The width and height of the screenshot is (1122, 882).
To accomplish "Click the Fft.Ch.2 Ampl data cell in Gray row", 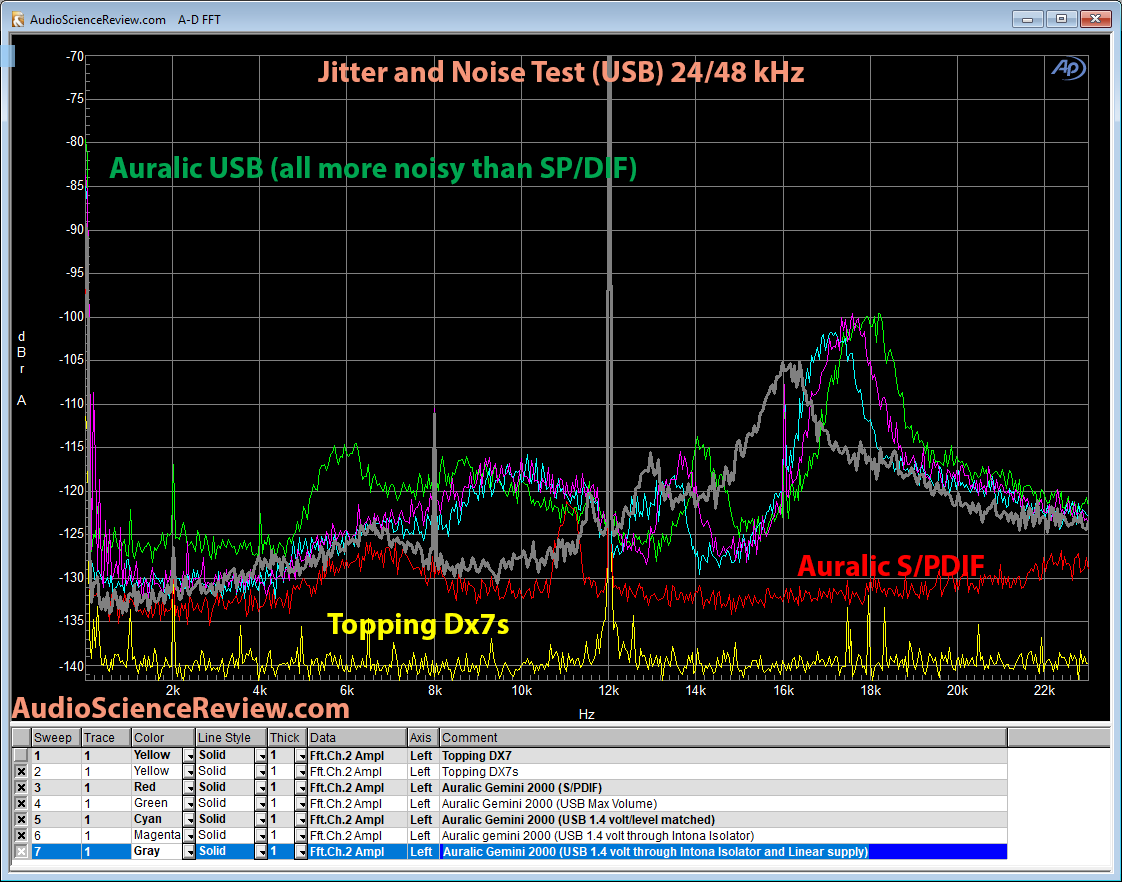I will point(357,851).
